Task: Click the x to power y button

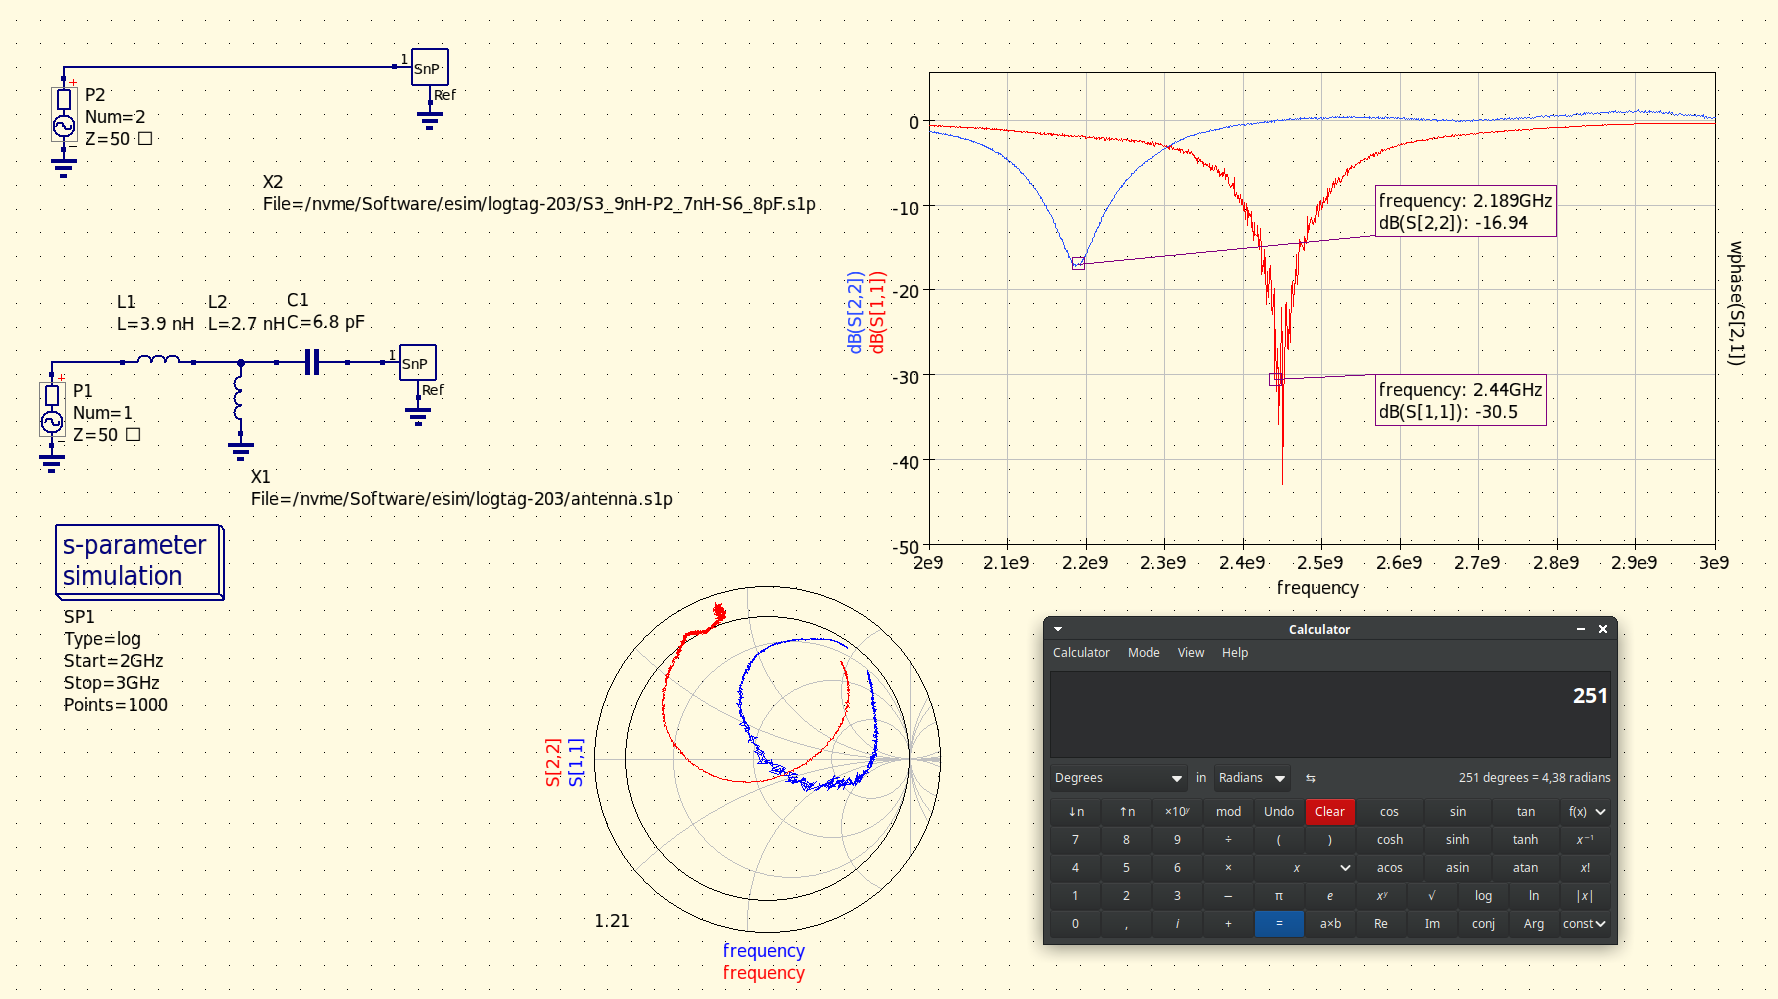Action: [x=1381, y=896]
